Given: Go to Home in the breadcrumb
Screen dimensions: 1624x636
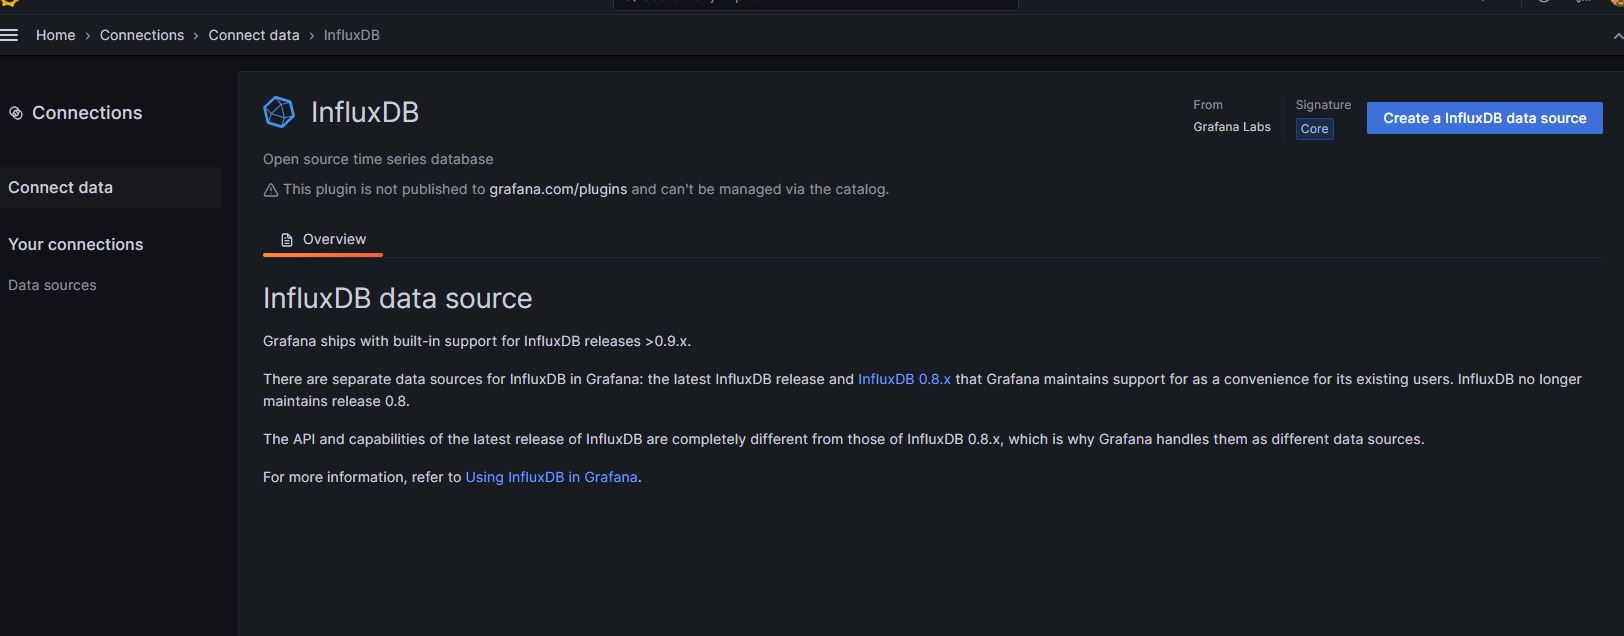Looking at the screenshot, I should tap(56, 35).
